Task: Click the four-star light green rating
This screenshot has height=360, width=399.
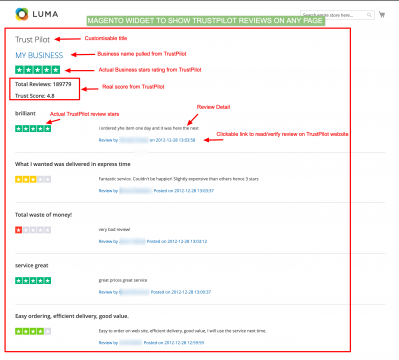Action: tap(33, 331)
